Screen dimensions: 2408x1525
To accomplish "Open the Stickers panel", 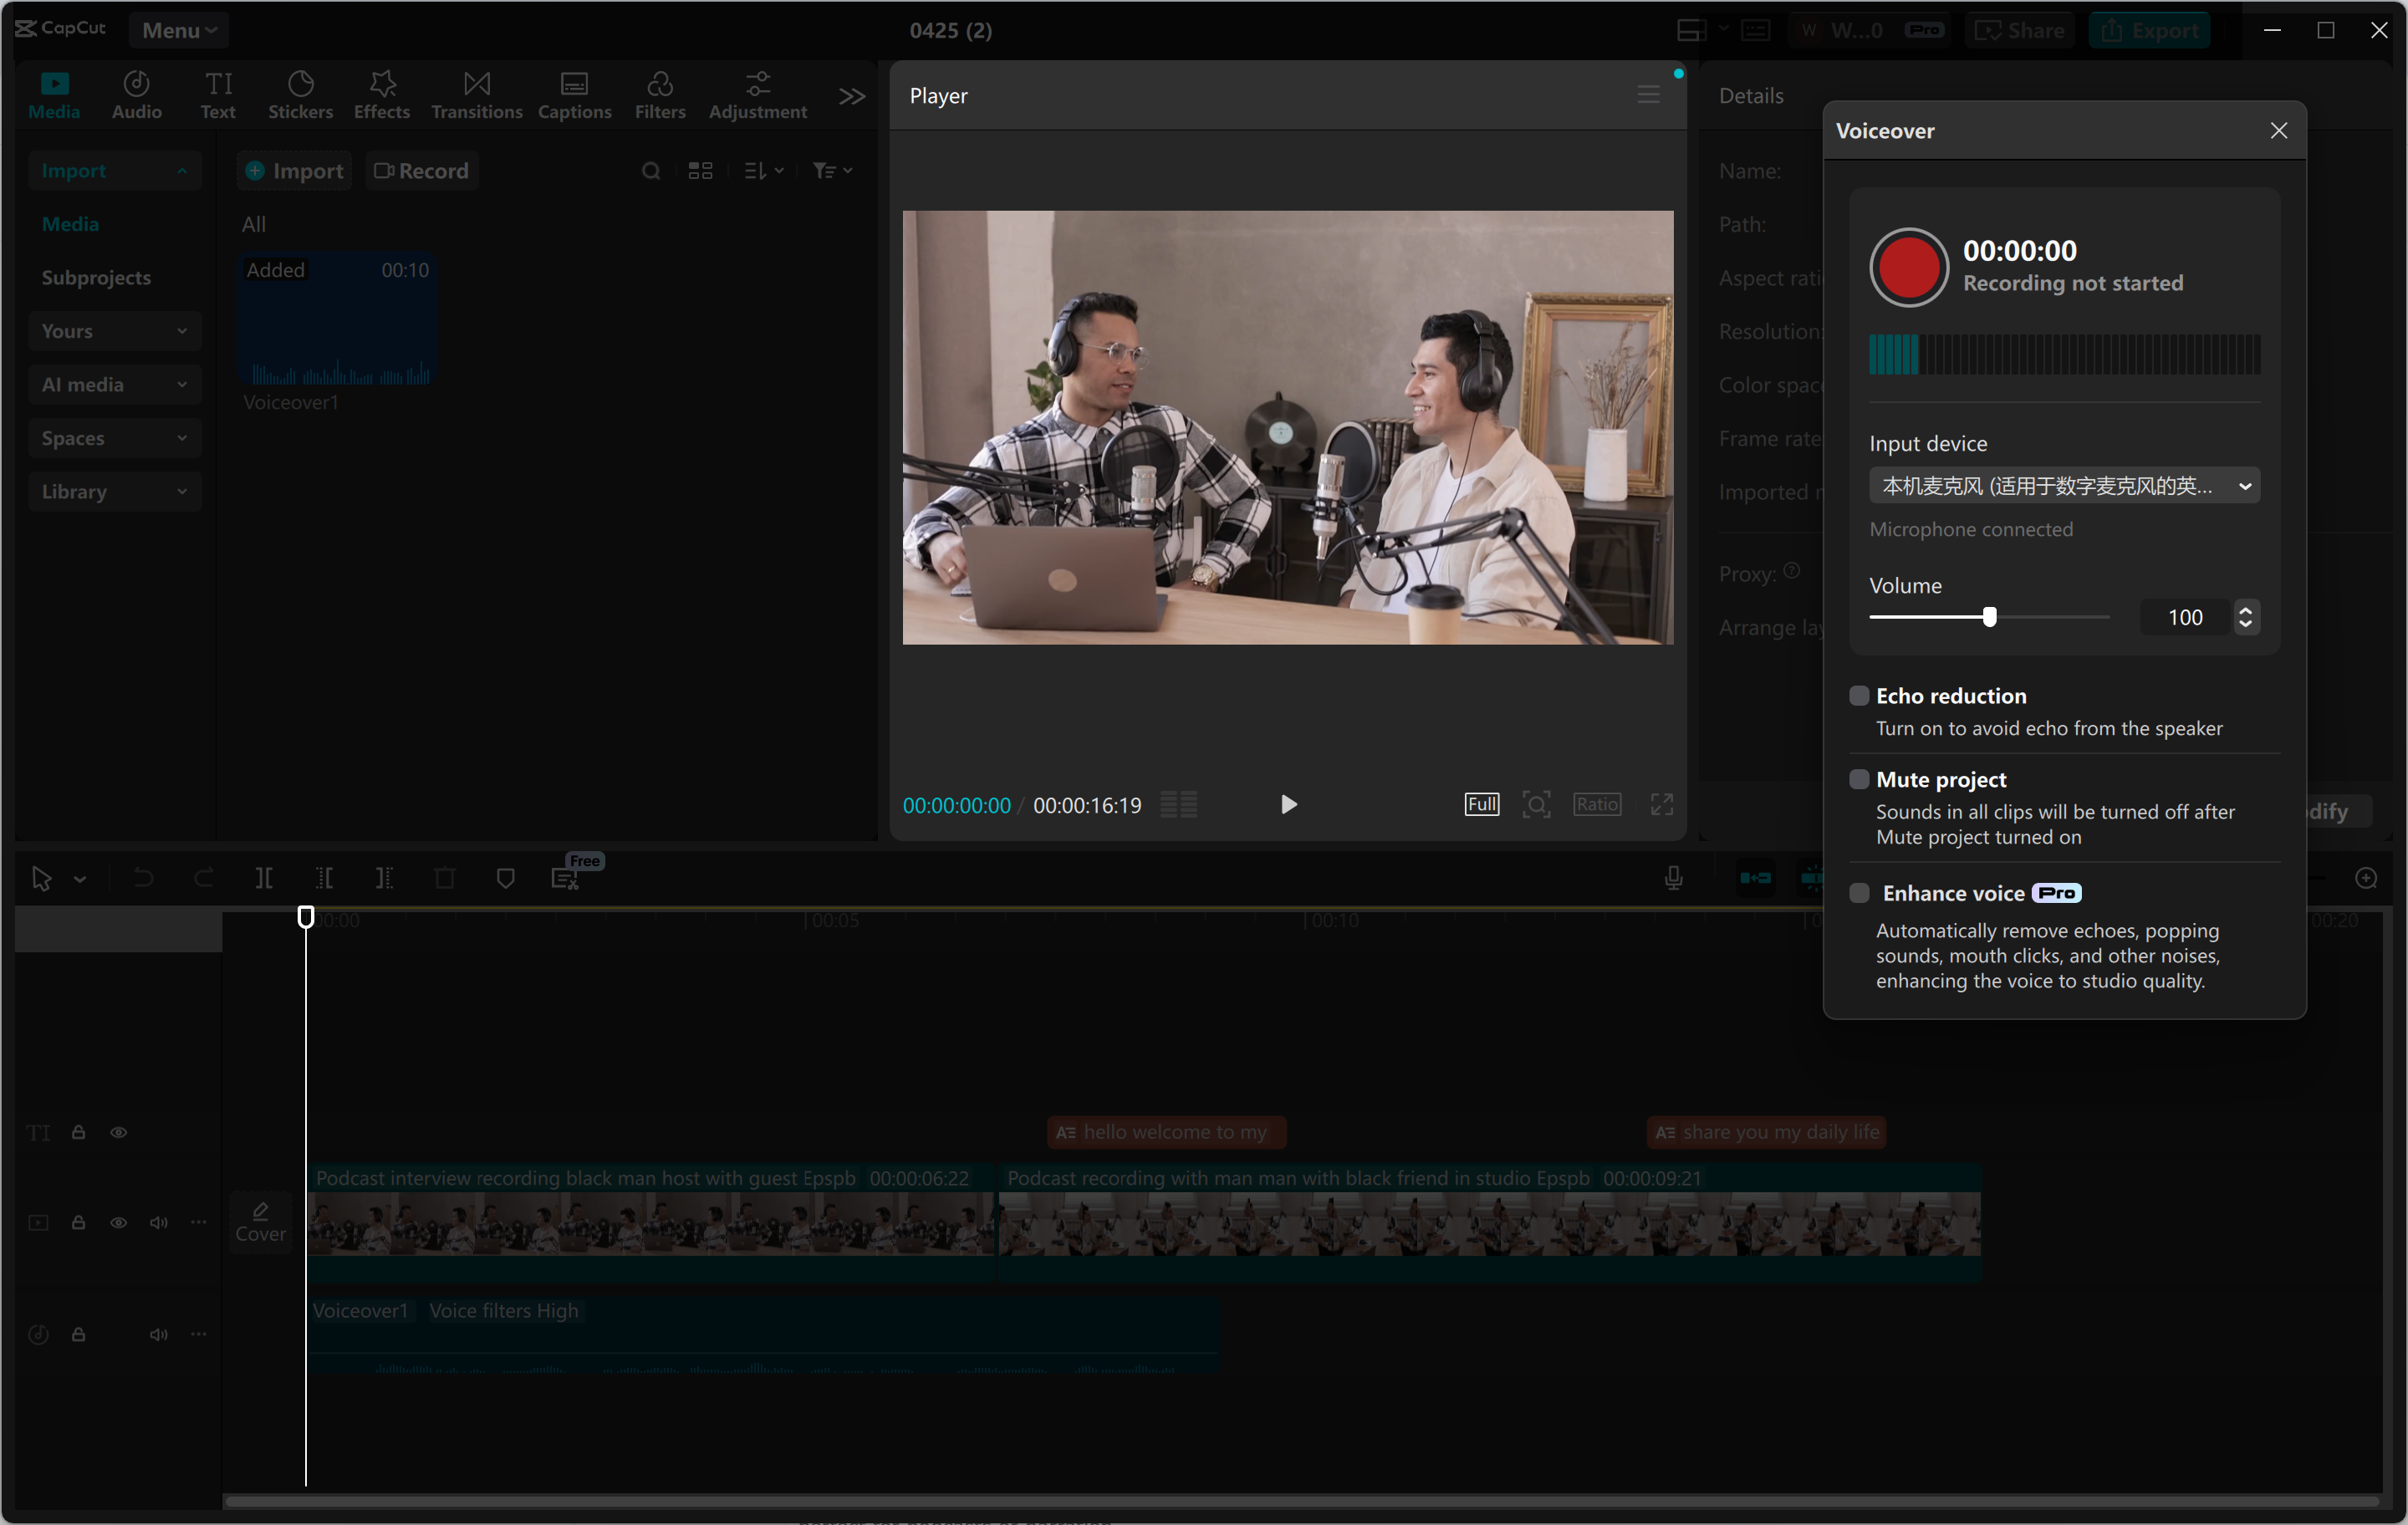I will (x=300, y=95).
